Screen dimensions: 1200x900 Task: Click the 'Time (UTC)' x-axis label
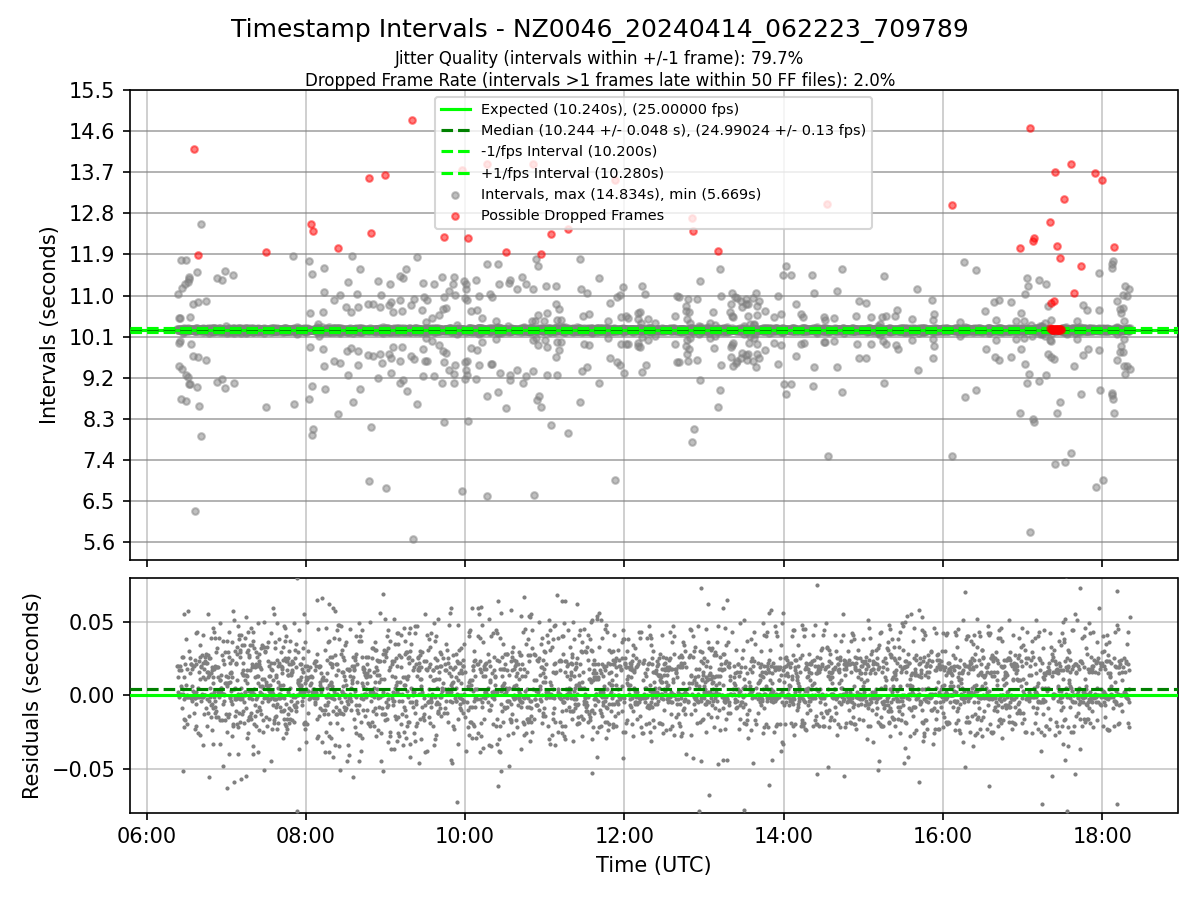click(653, 865)
